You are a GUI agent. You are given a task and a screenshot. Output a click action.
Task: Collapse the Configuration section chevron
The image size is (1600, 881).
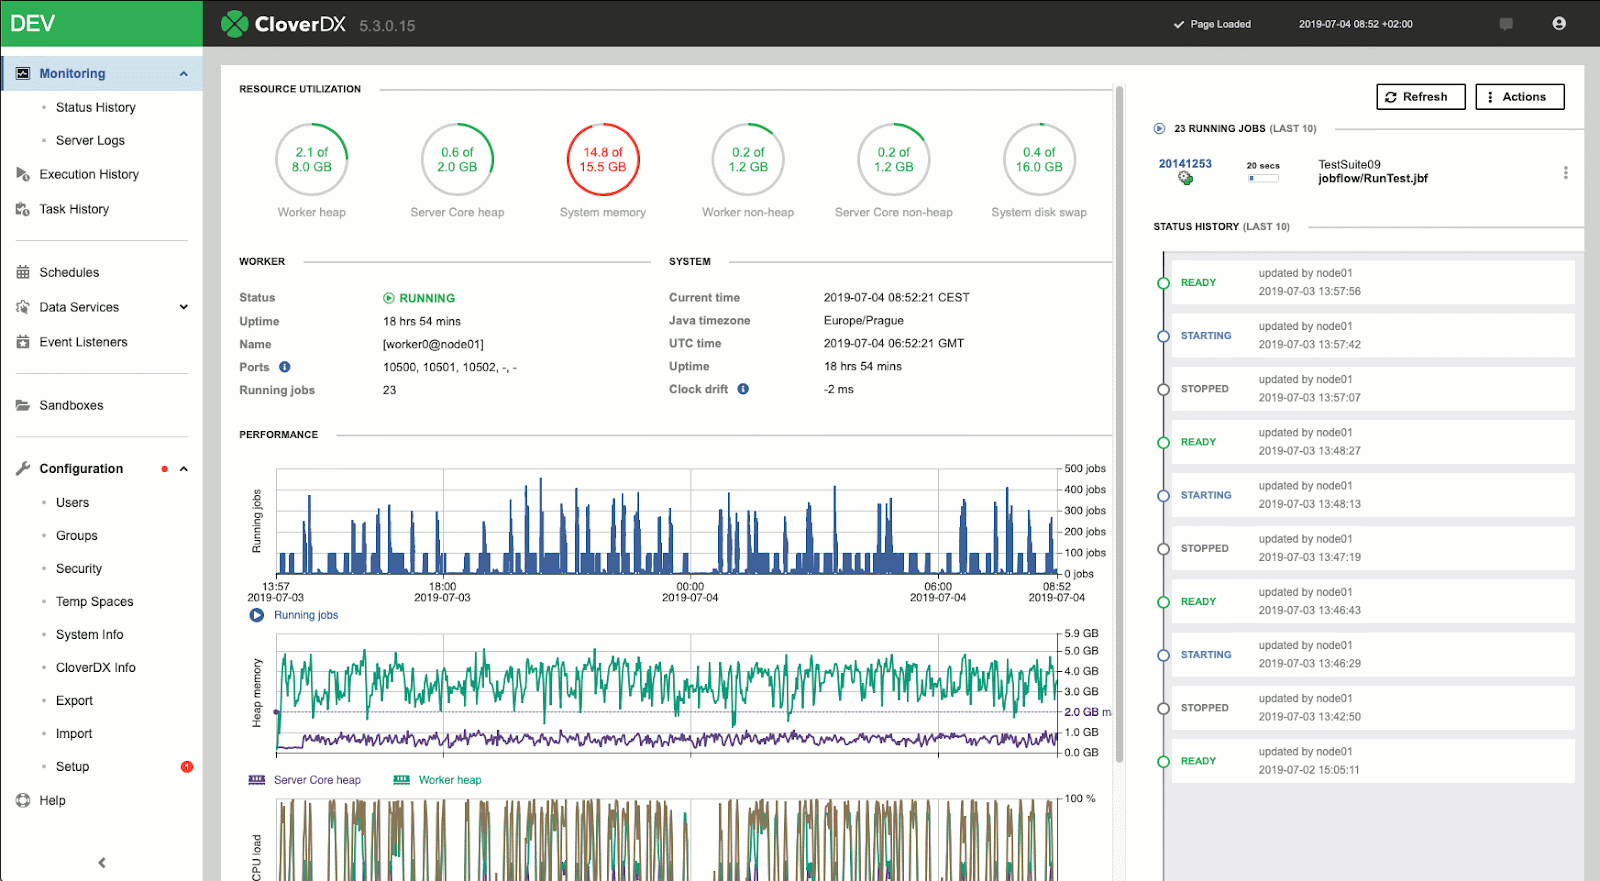[x=184, y=469]
